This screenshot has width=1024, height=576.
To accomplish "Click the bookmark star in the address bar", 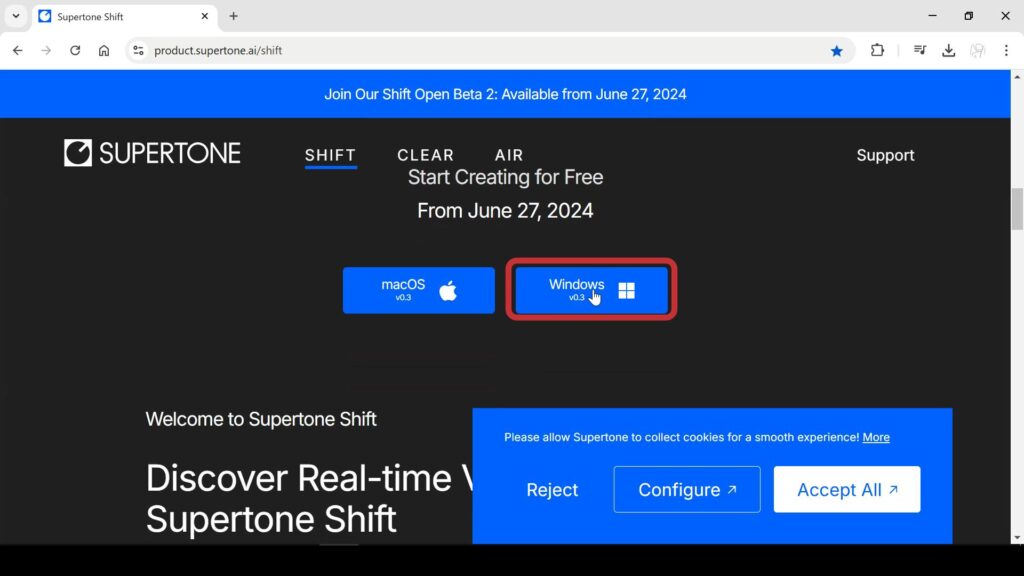I will pyautogui.click(x=837, y=51).
